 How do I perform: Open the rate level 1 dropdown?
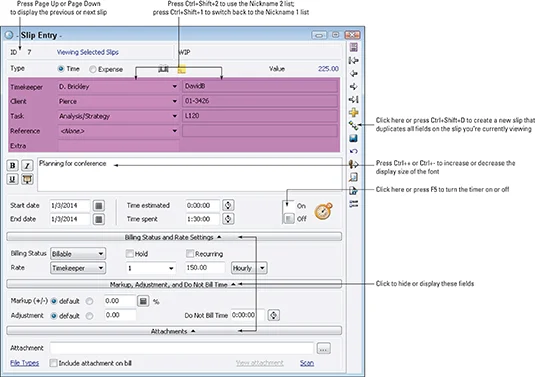(171, 269)
